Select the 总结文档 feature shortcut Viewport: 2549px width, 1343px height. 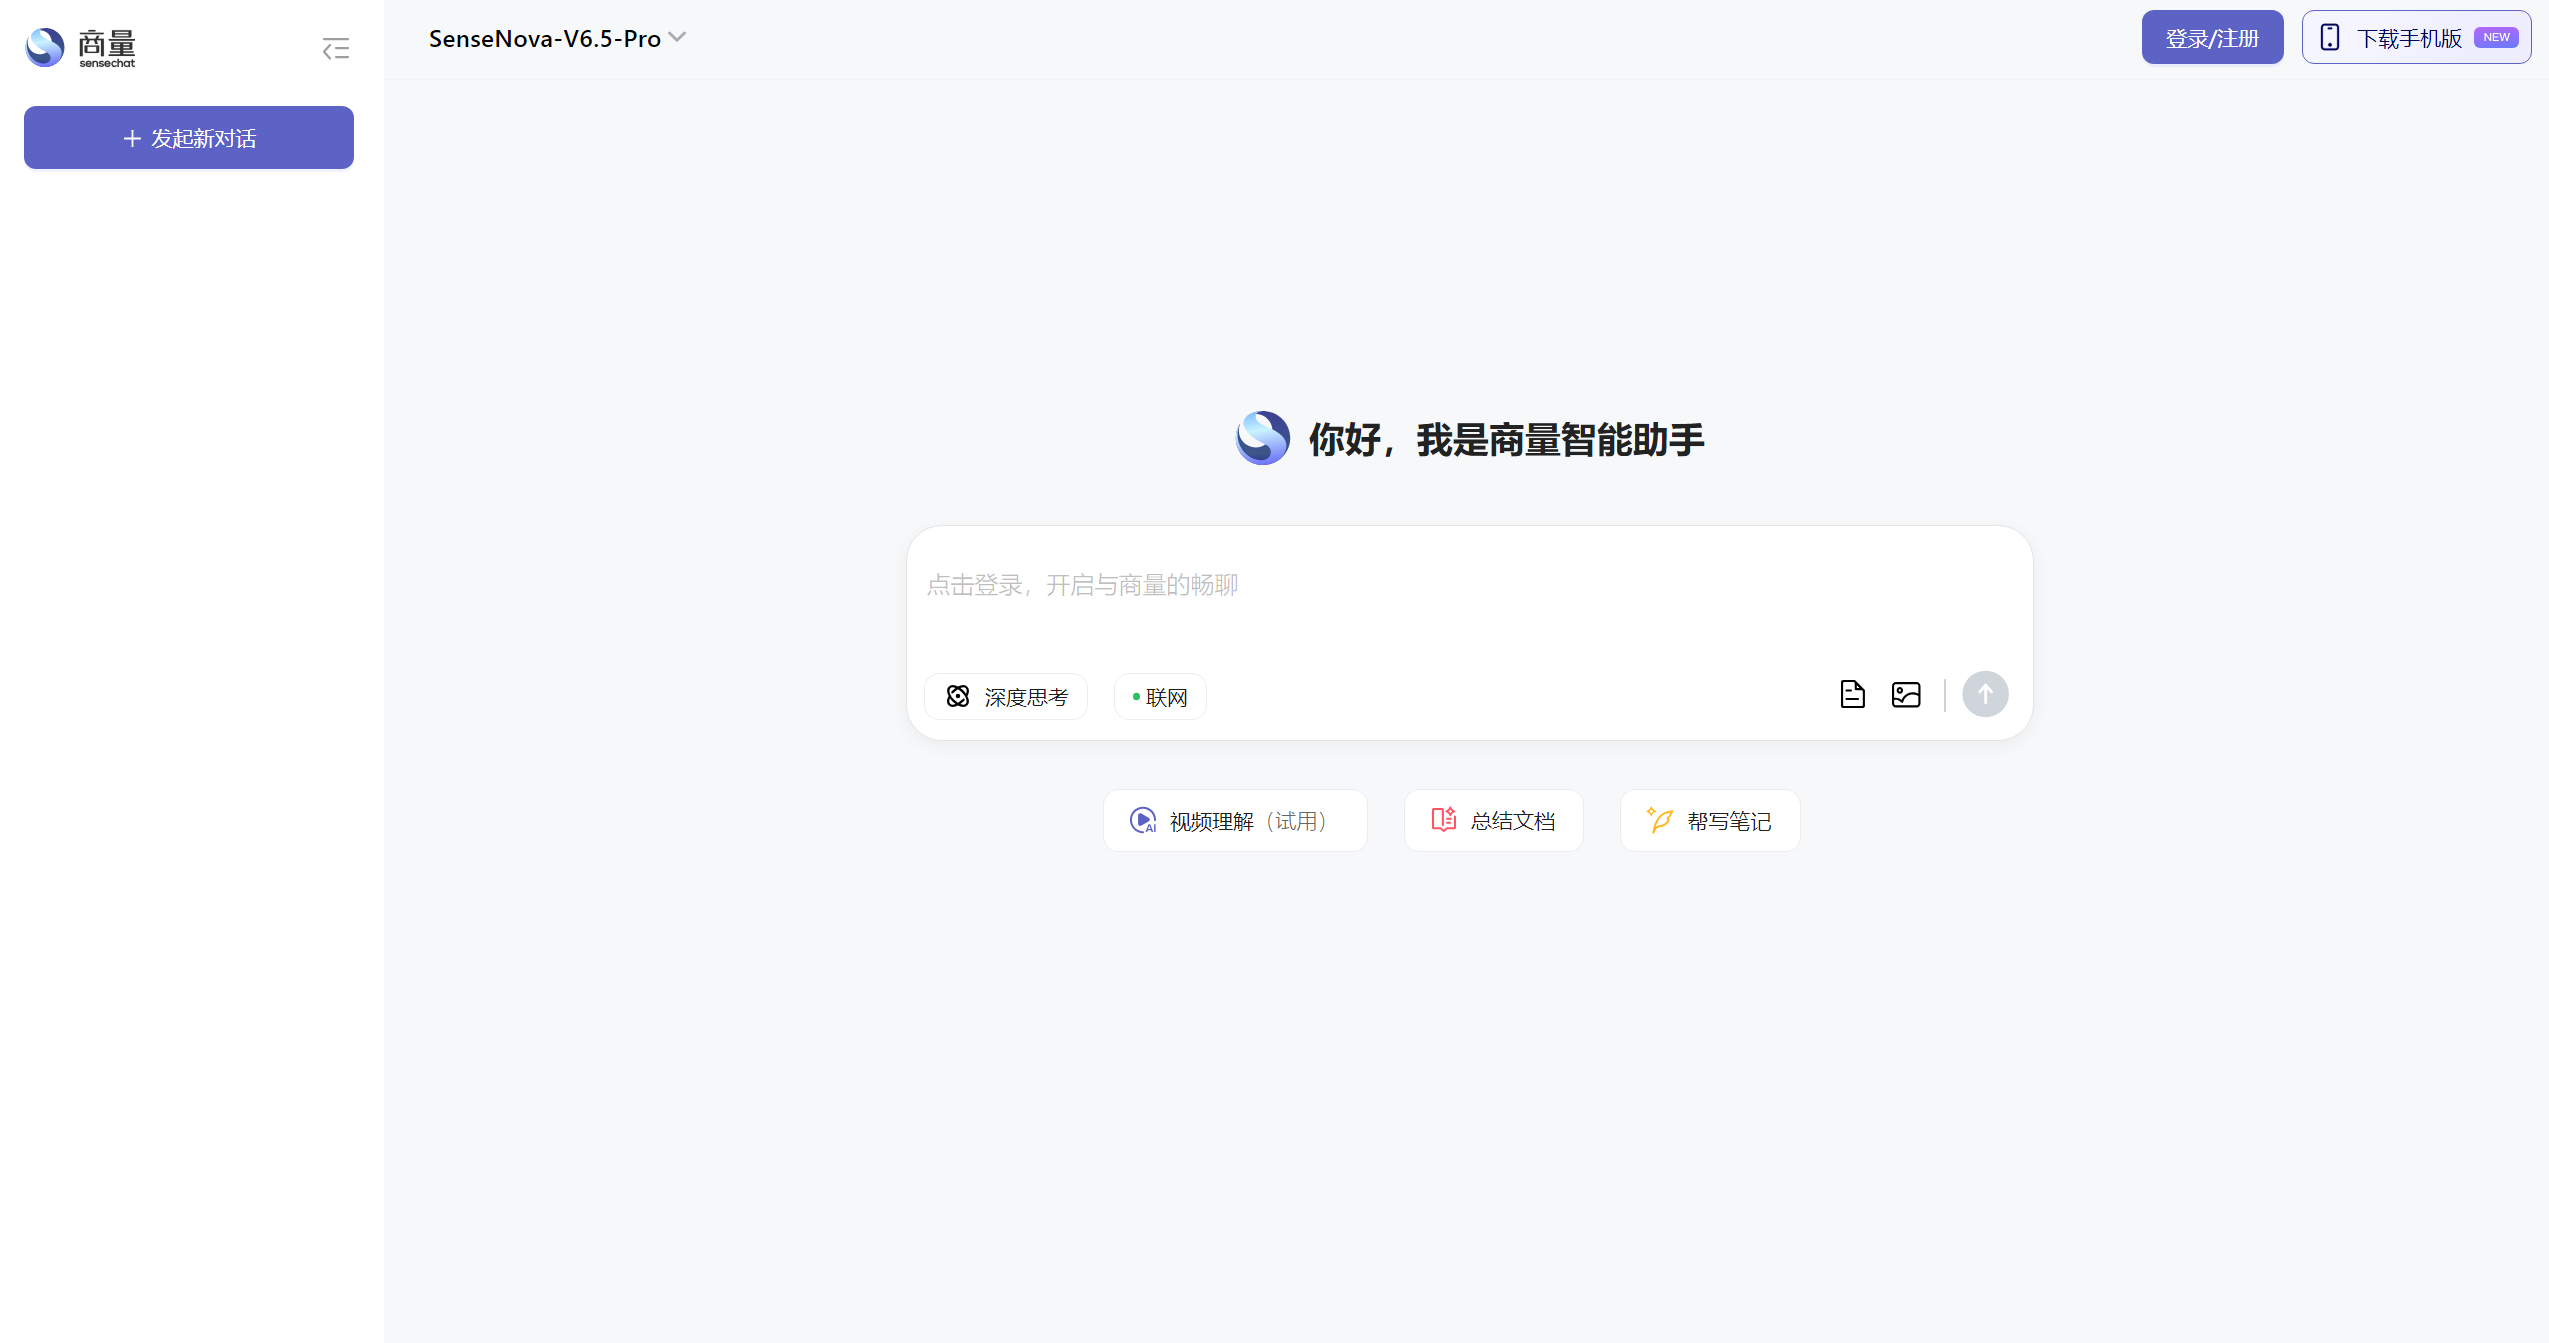(1493, 820)
